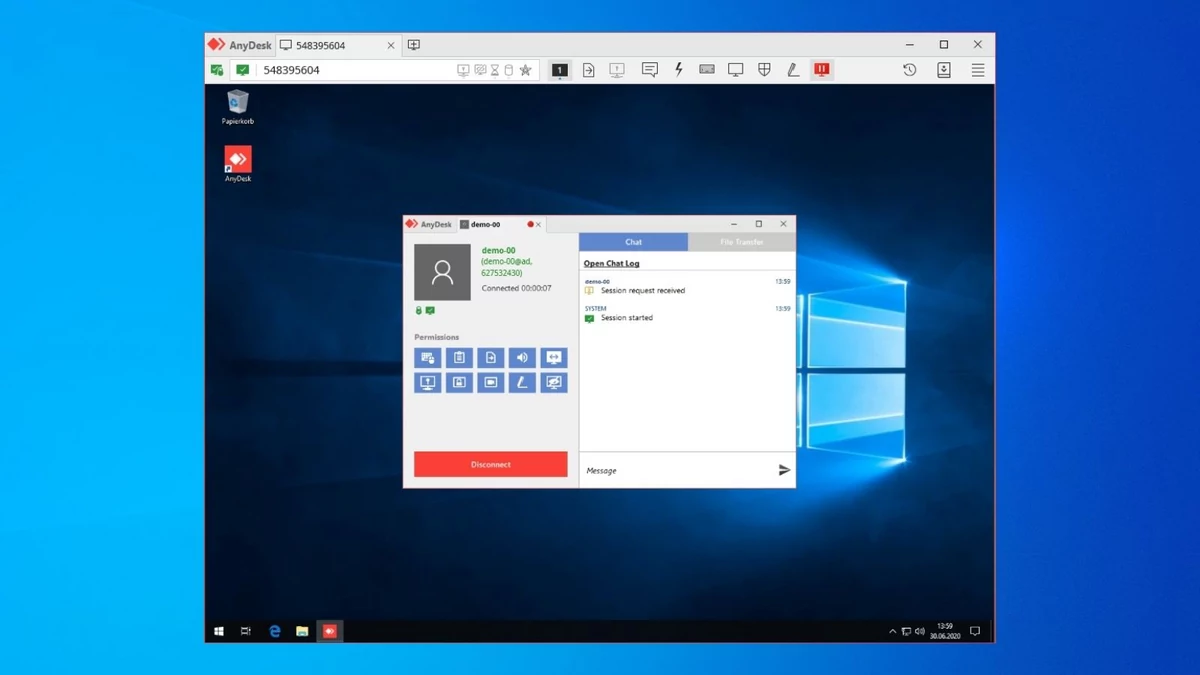This screenshot has height=675, width=1200.
Task: Toggle sound transmission permission
Action: click(522, 357)
